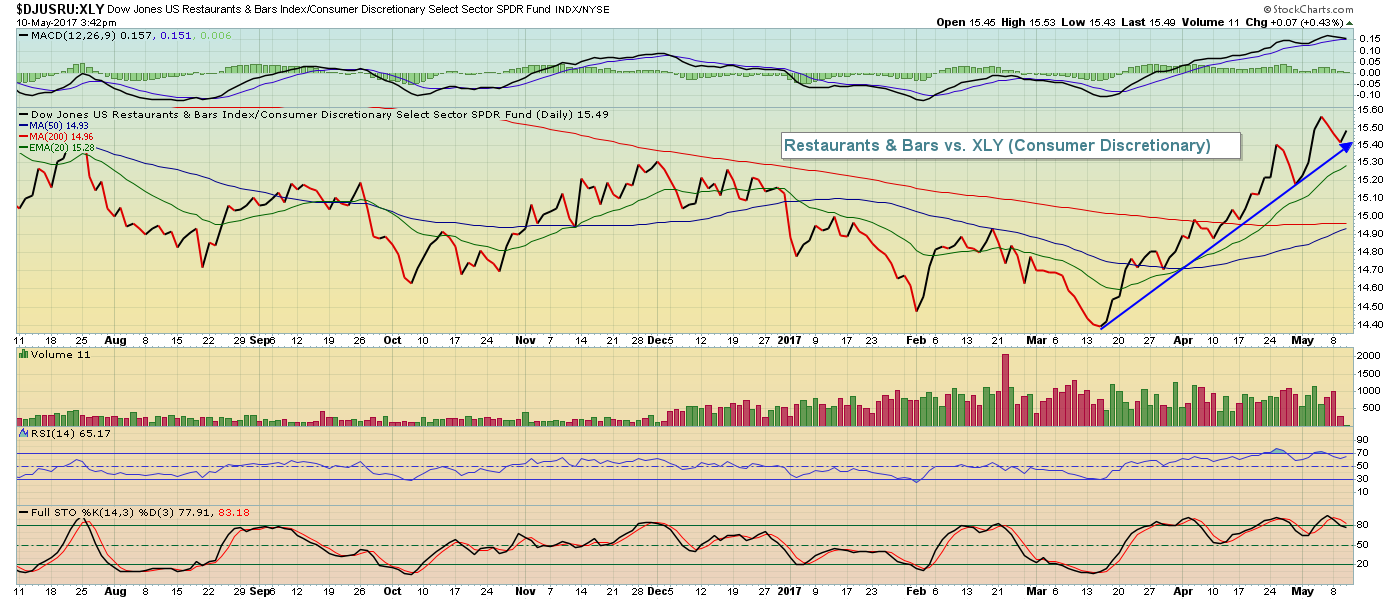This screenshot has width=1400, height=600.
Task: Click the blue MA(50) legend swatch
Action: point(24,127)
